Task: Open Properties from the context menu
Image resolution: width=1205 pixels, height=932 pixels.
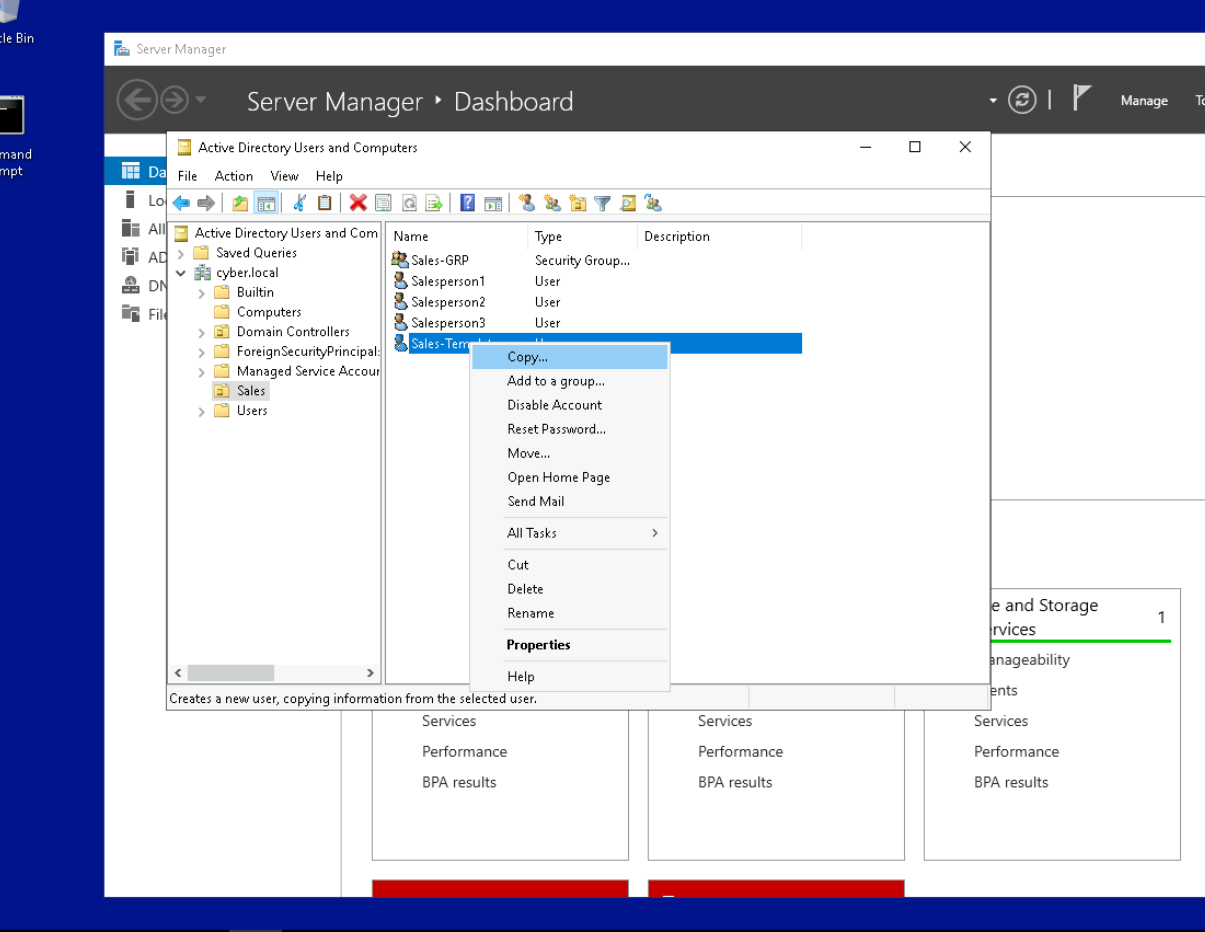Action: 569,645
